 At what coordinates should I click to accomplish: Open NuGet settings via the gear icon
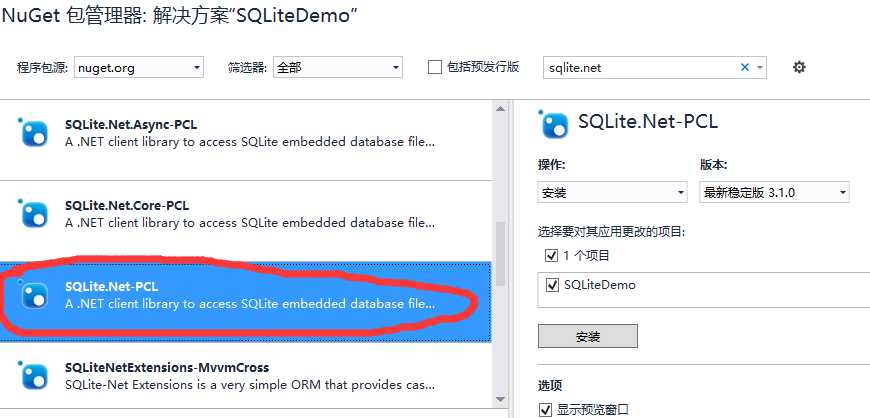pos(799,67)
